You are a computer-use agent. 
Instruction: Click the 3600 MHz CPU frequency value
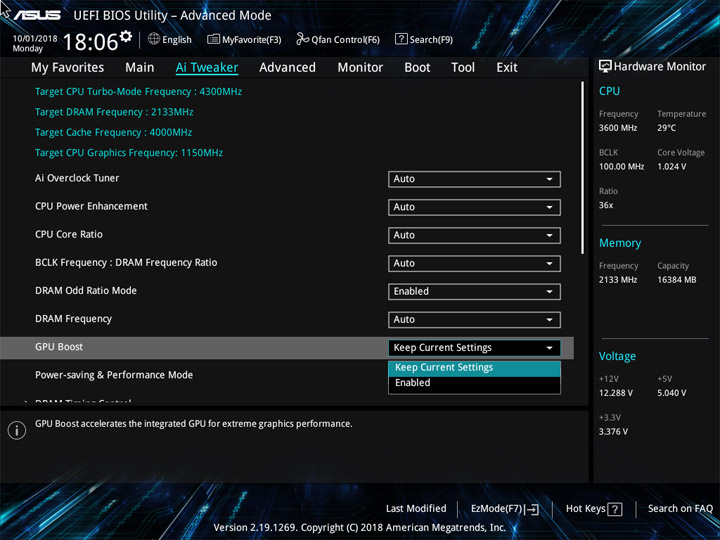(x=618, y=128)
